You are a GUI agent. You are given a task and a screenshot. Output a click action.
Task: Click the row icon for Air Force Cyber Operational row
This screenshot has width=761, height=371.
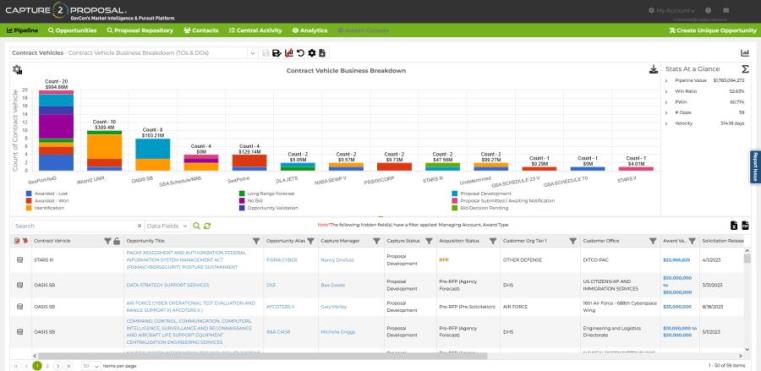pyautogui.click(x=20, y=306)
